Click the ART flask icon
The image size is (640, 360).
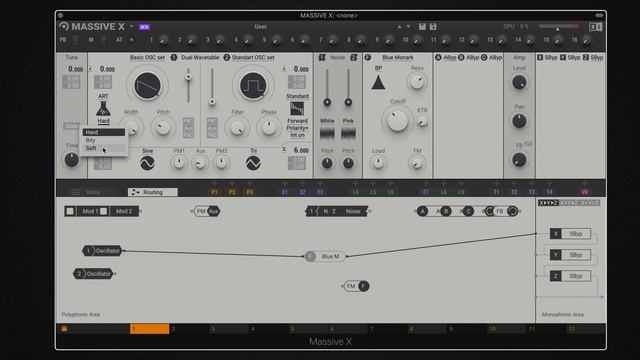coord(103,109)
